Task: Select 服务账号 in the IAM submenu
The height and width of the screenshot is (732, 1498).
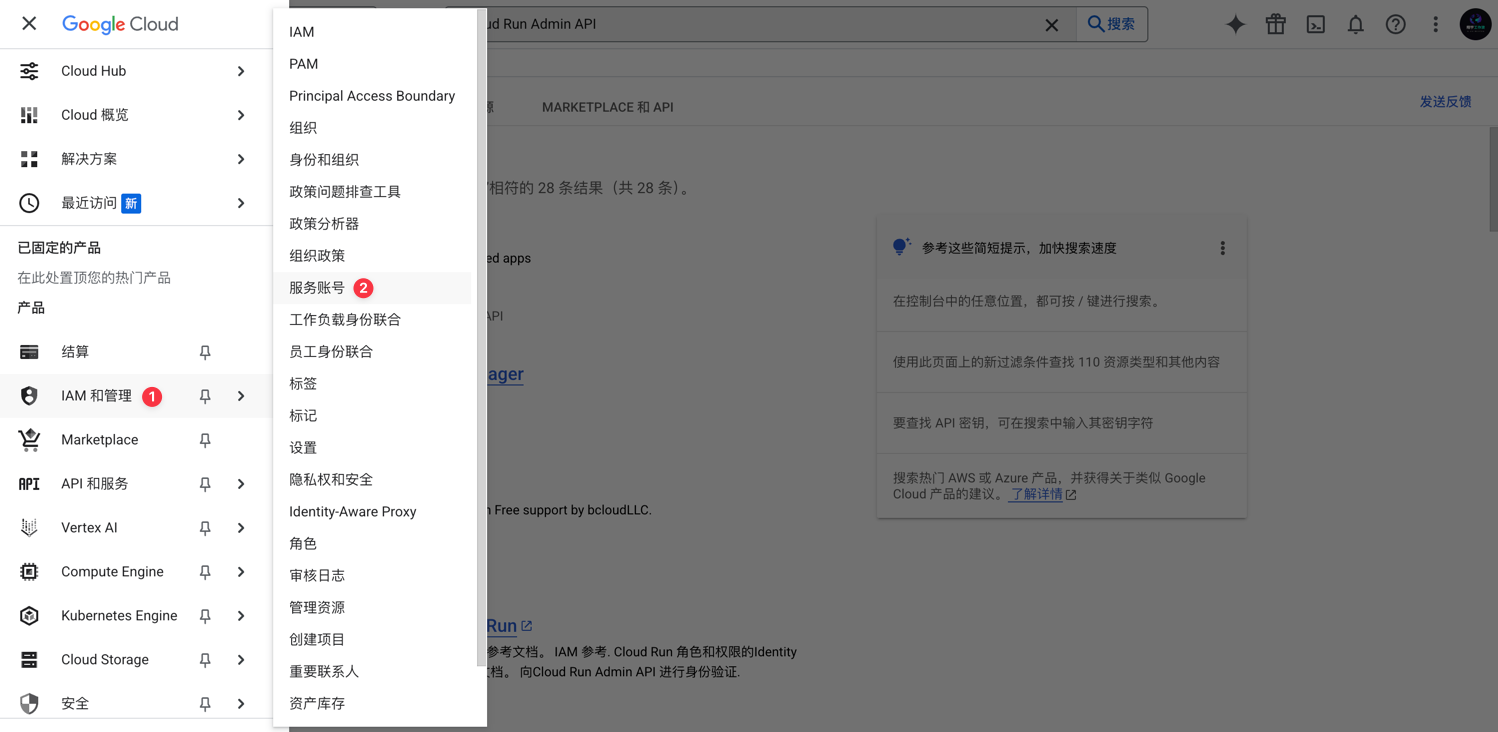Action: 317,288
